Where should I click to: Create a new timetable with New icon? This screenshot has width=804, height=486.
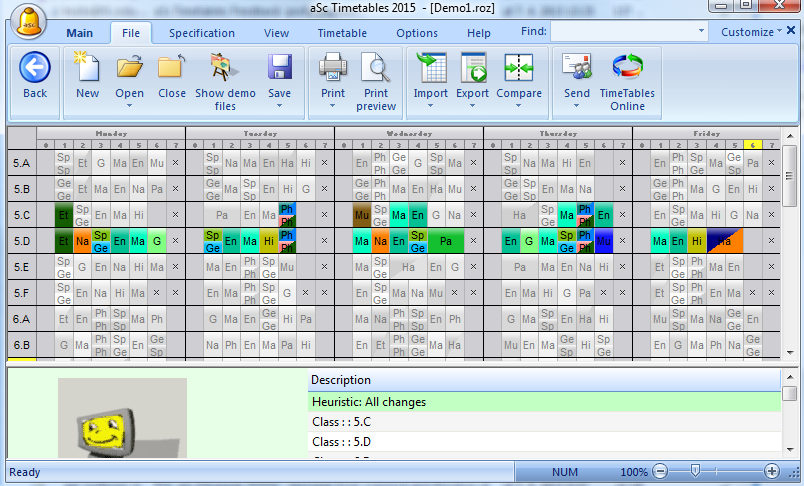pos(88,68)
